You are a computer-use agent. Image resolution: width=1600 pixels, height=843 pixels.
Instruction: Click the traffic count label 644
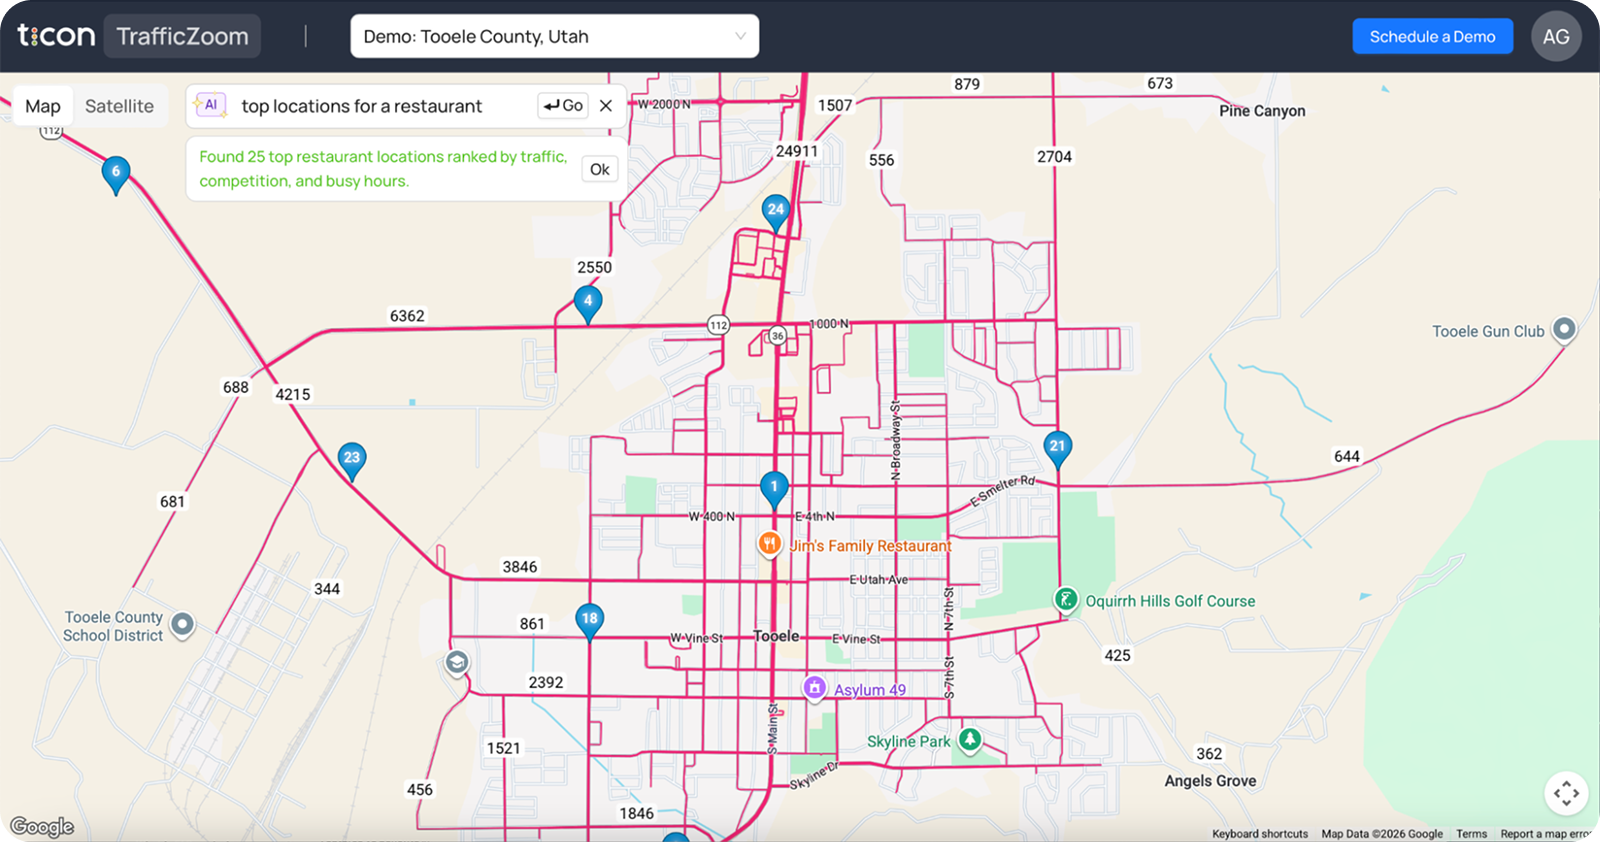[x=1347, y=456]
